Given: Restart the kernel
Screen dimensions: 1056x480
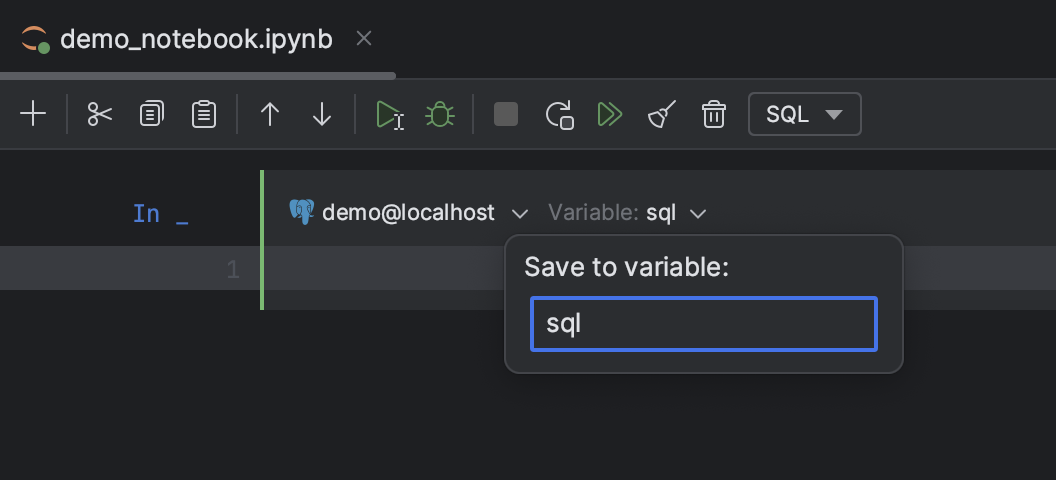Looking at the screenshot, I should (559, 114).
